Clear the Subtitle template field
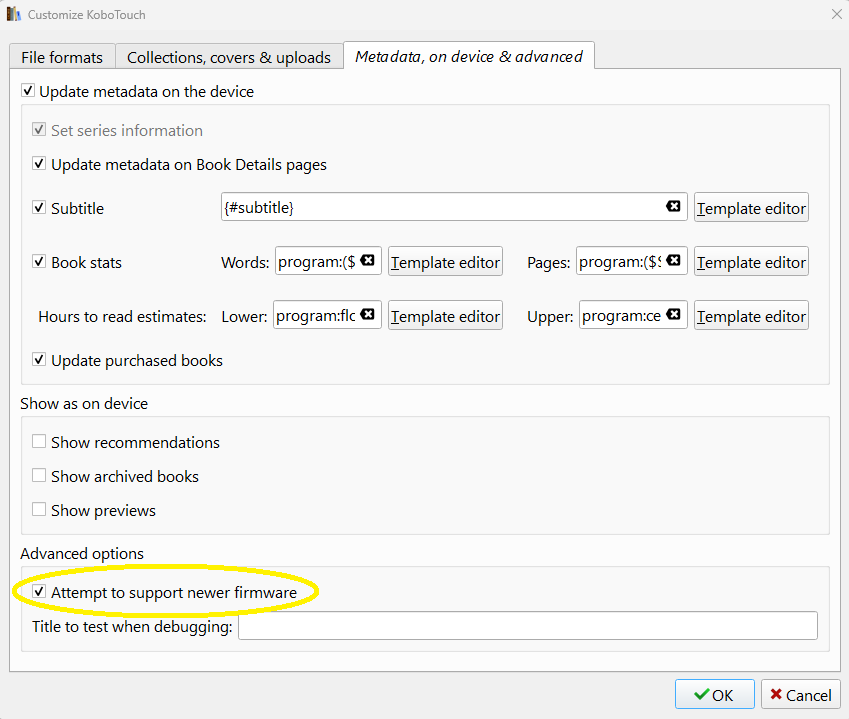Screen dimensions: 849x719 click(x=673, y=206)
